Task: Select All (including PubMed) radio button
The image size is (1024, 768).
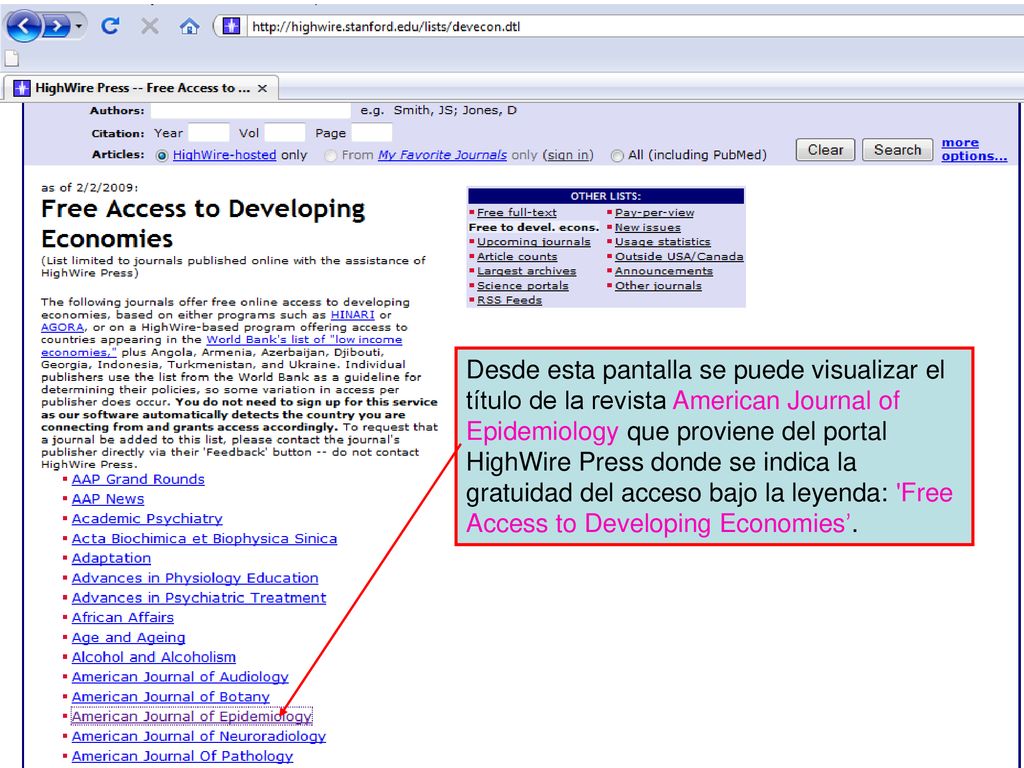Action: (617, 155)
